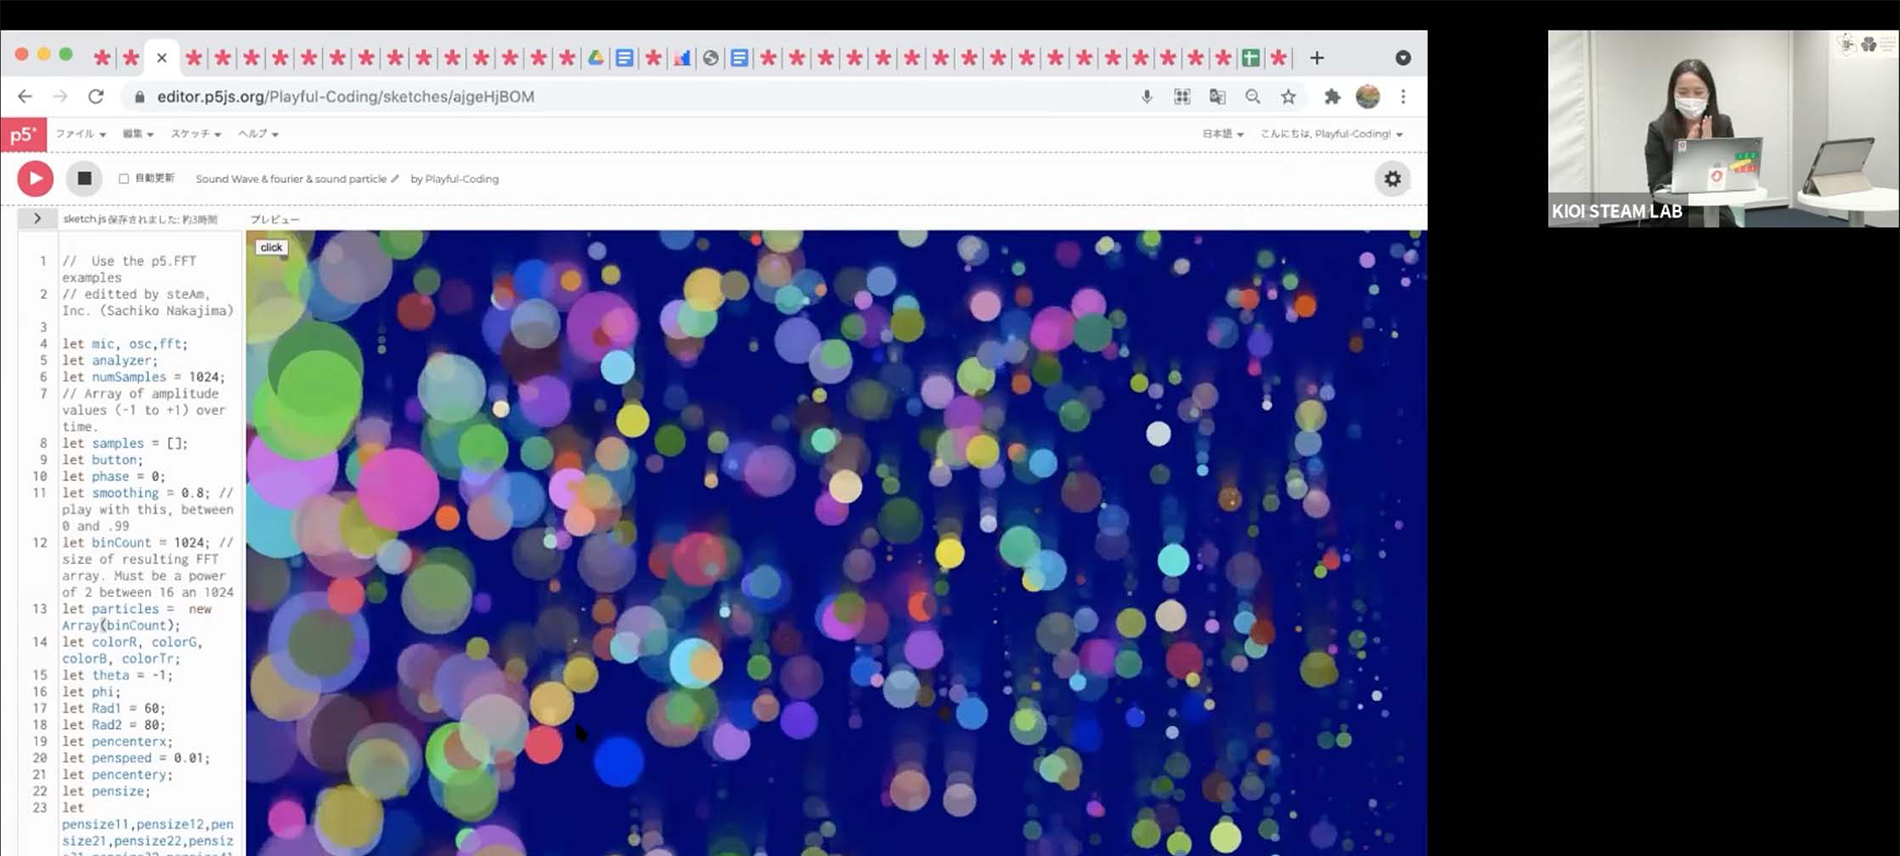Screen dimensions: 1900x856
Task: Reload the page
Action: (x=96, y=97)
